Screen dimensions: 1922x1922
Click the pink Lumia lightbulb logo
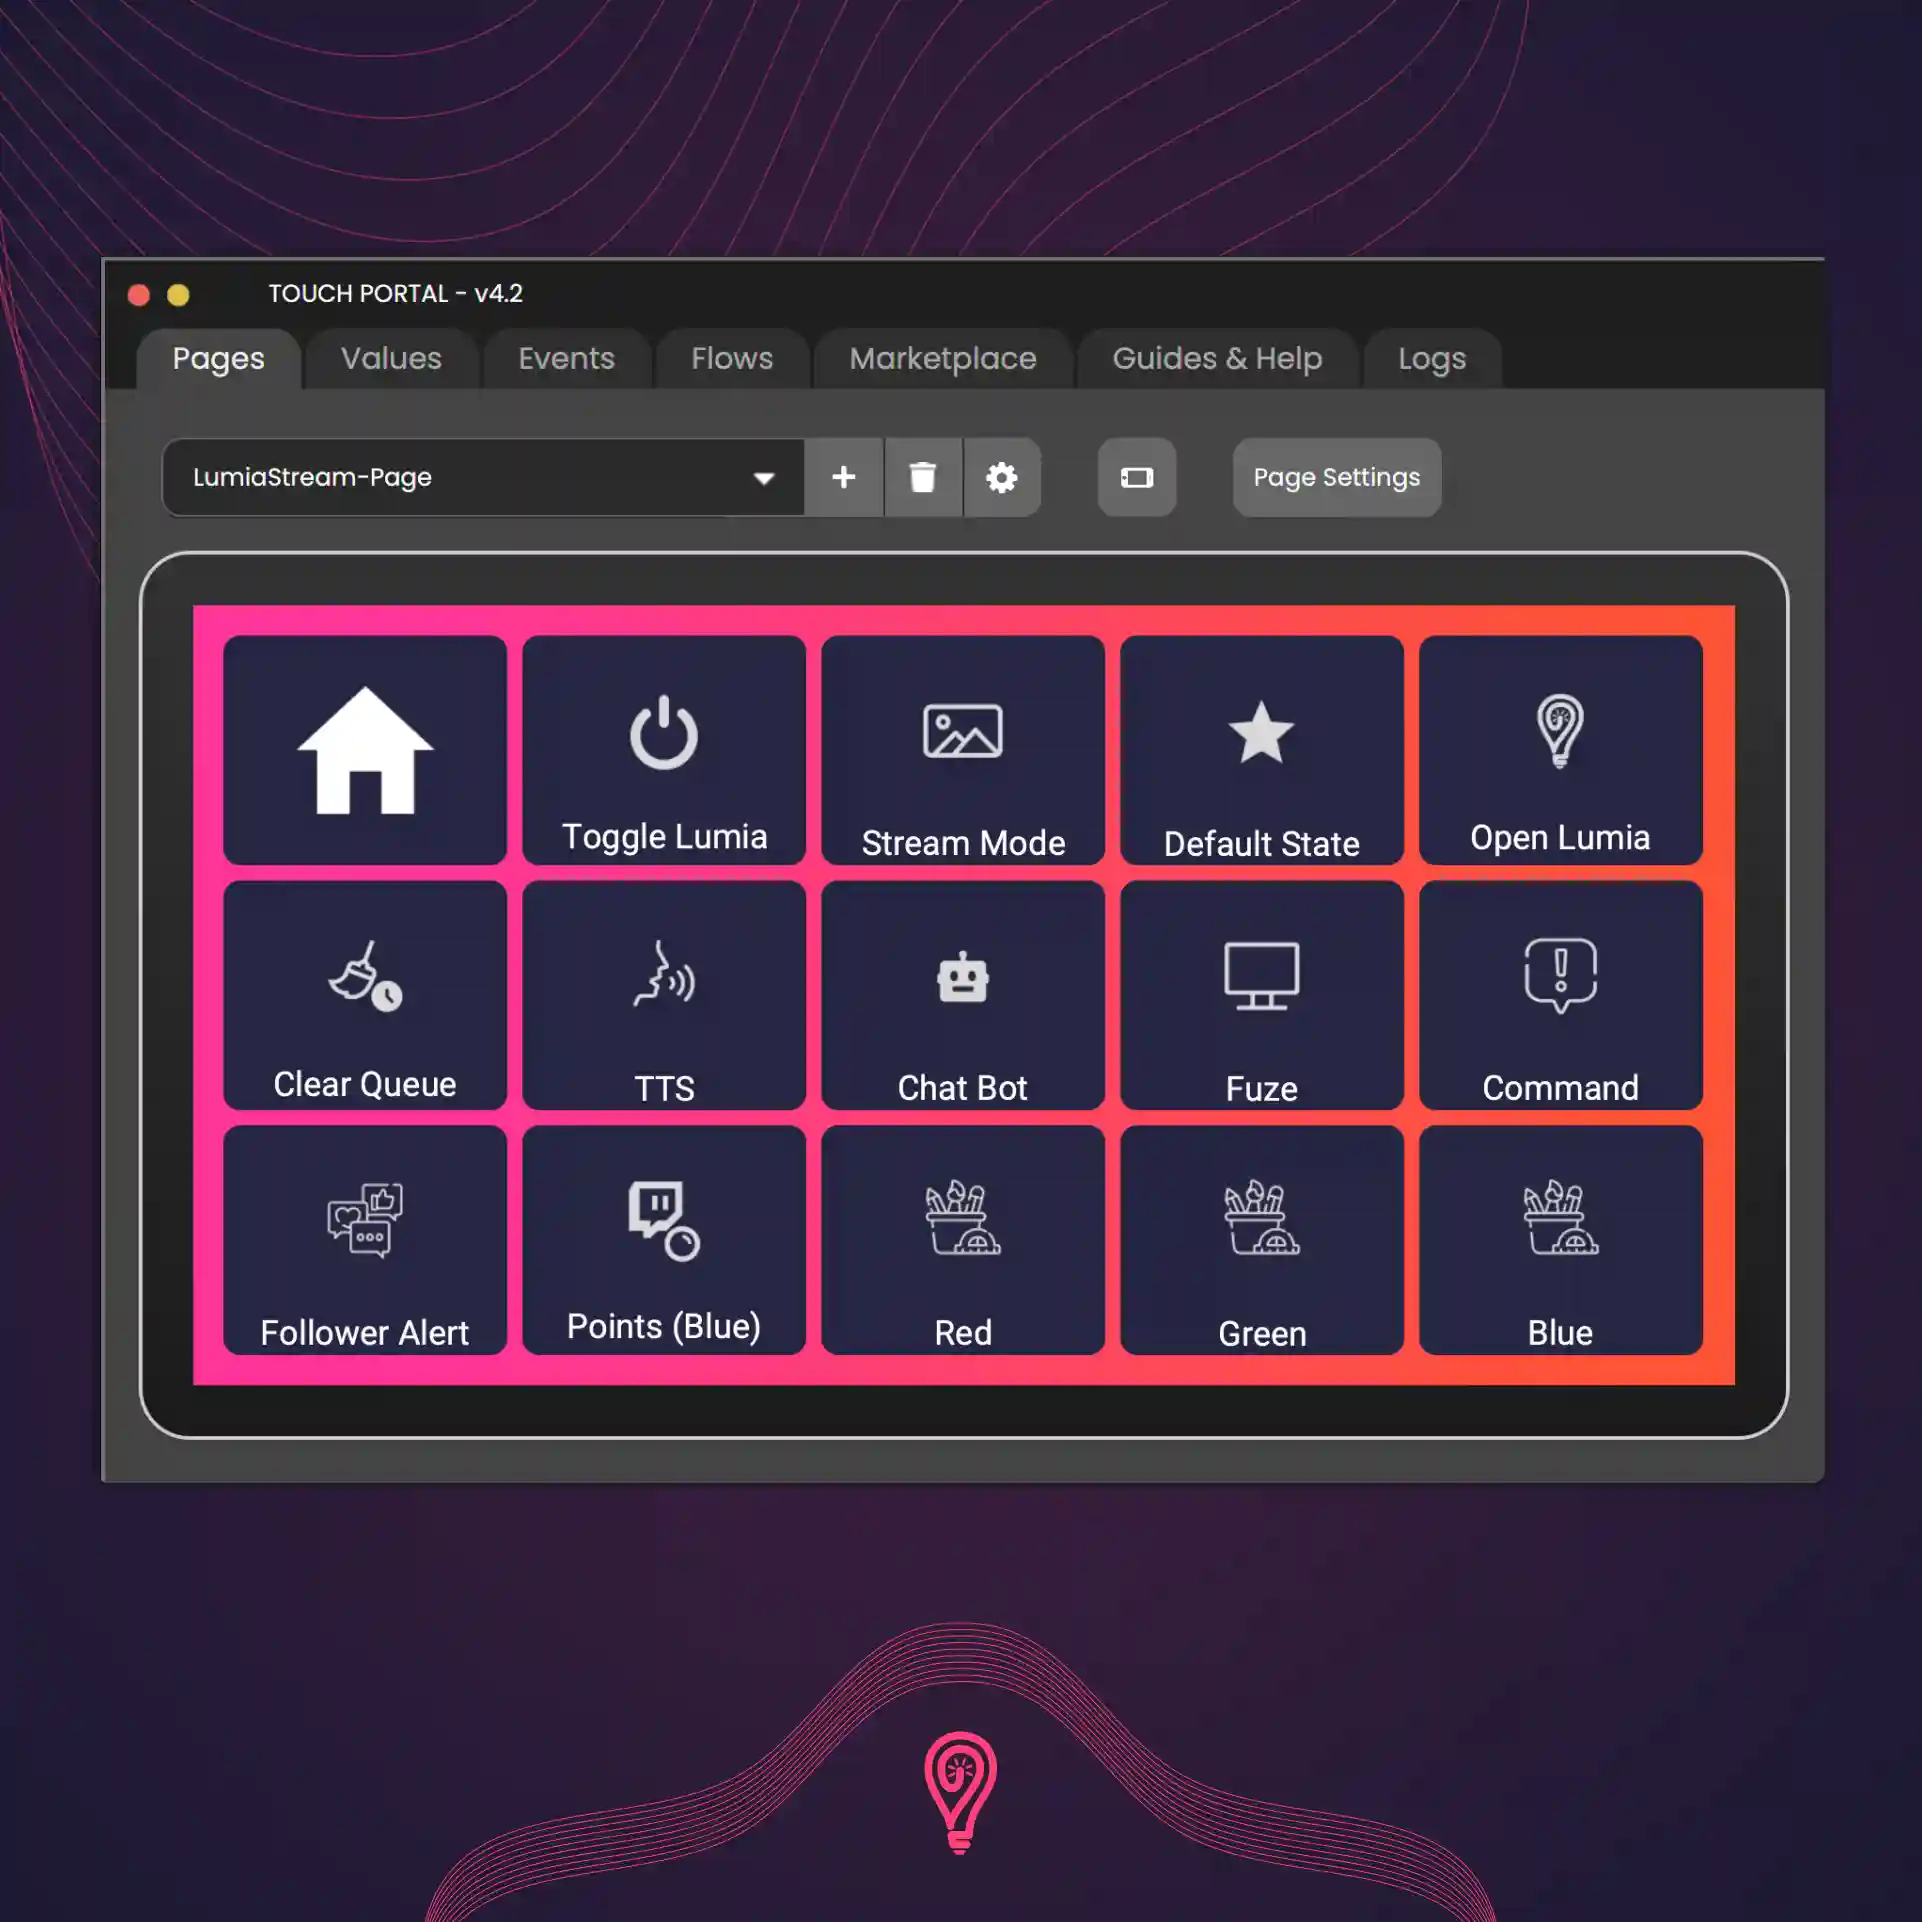point(960,1792)
